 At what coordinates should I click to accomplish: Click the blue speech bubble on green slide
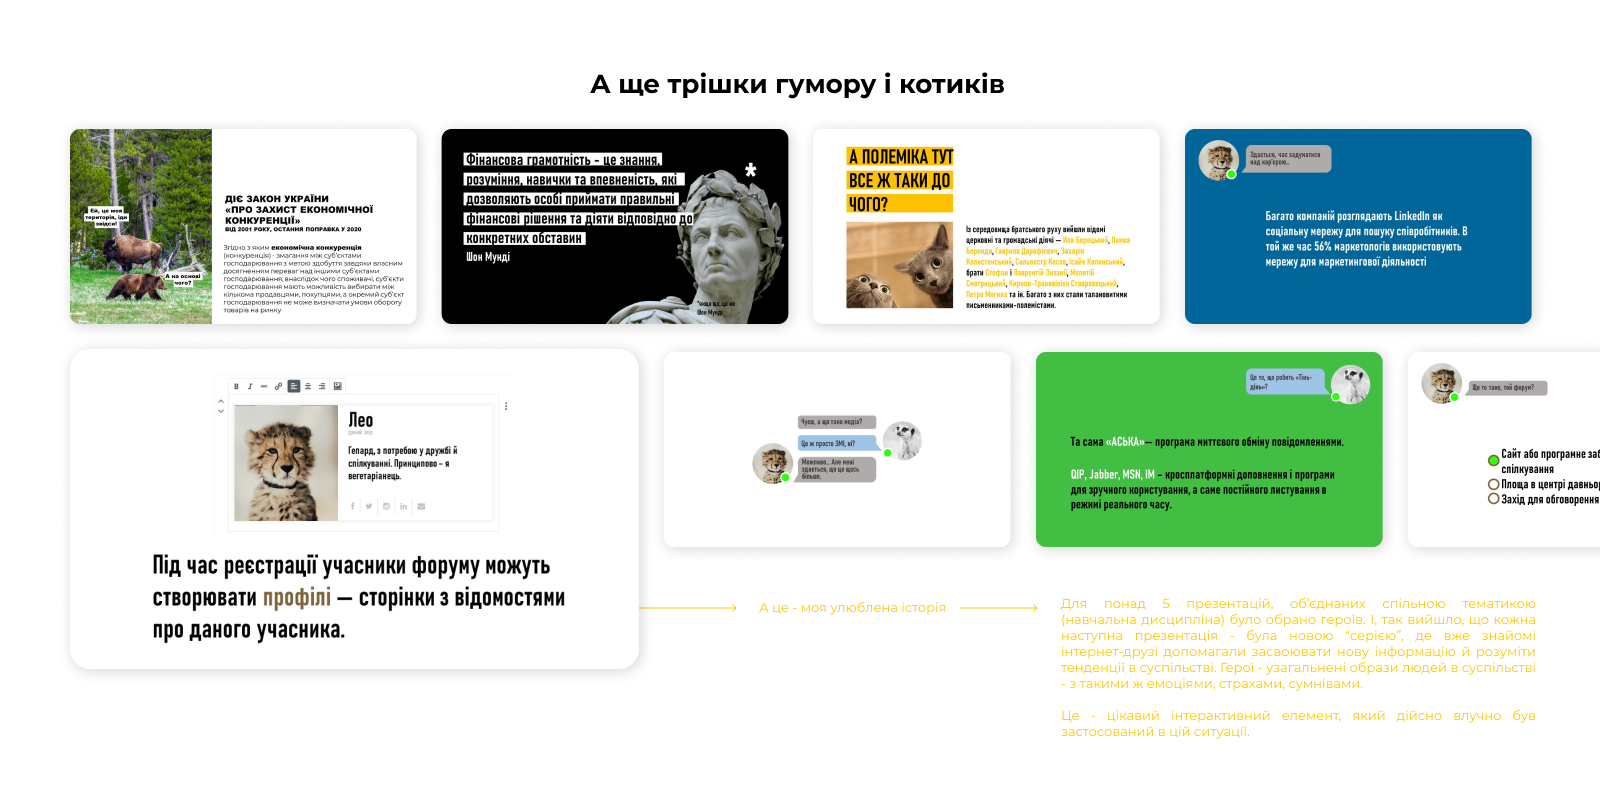point(1286,381)
